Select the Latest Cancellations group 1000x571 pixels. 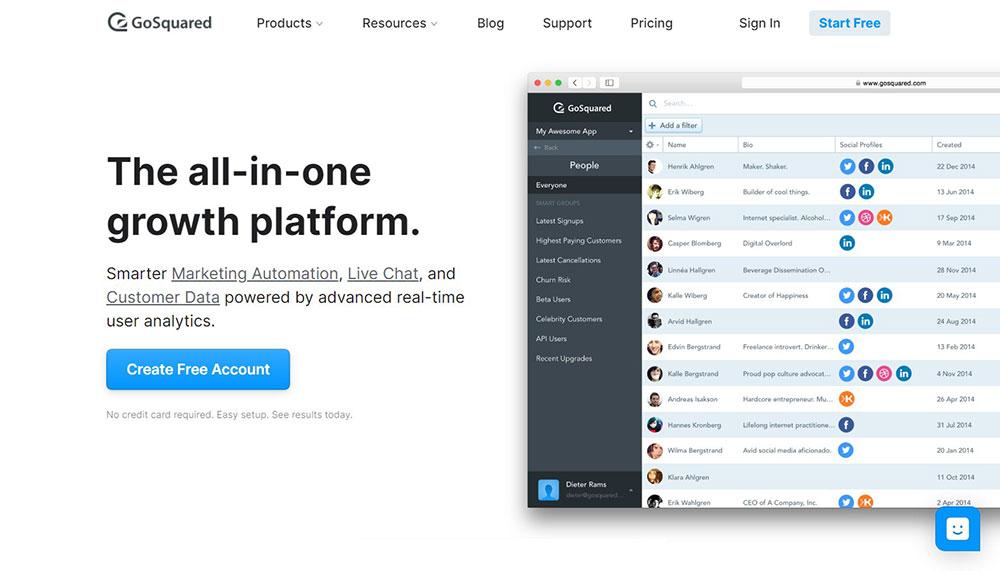point(568,260)
